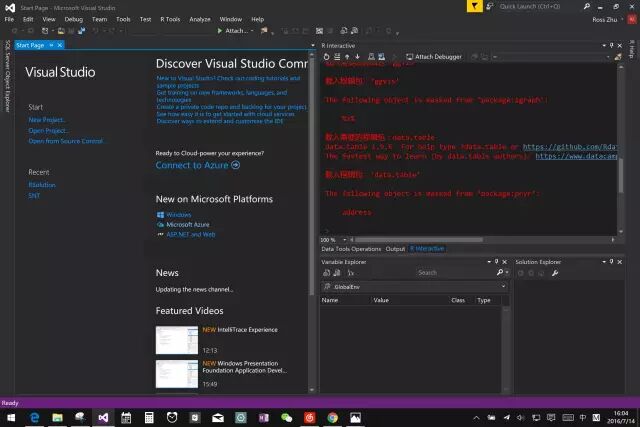Image resolution: width=640 pixels, height=427 pixels.
Task: Click the up arrow history icon in R Interactive
Action: [347, 57]
